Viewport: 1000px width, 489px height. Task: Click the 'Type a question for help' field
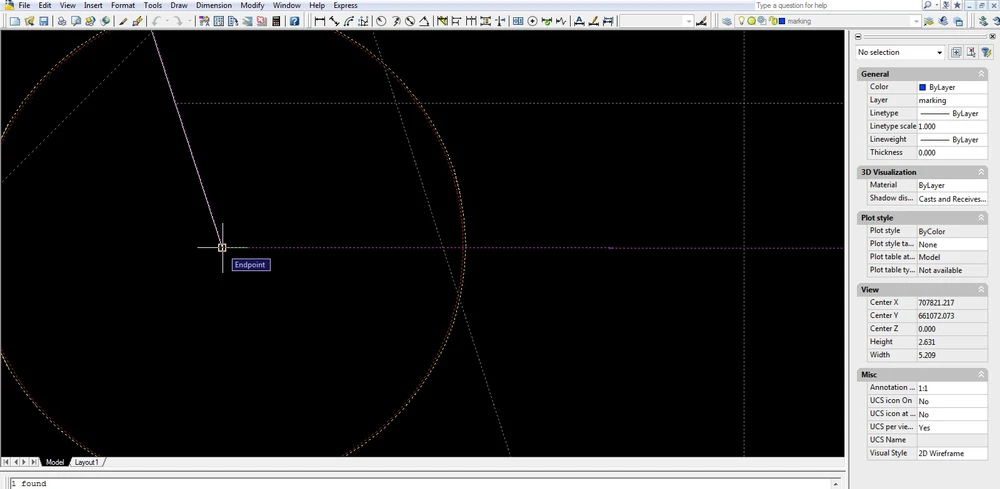pyautogui.click(x=836, y=5)
